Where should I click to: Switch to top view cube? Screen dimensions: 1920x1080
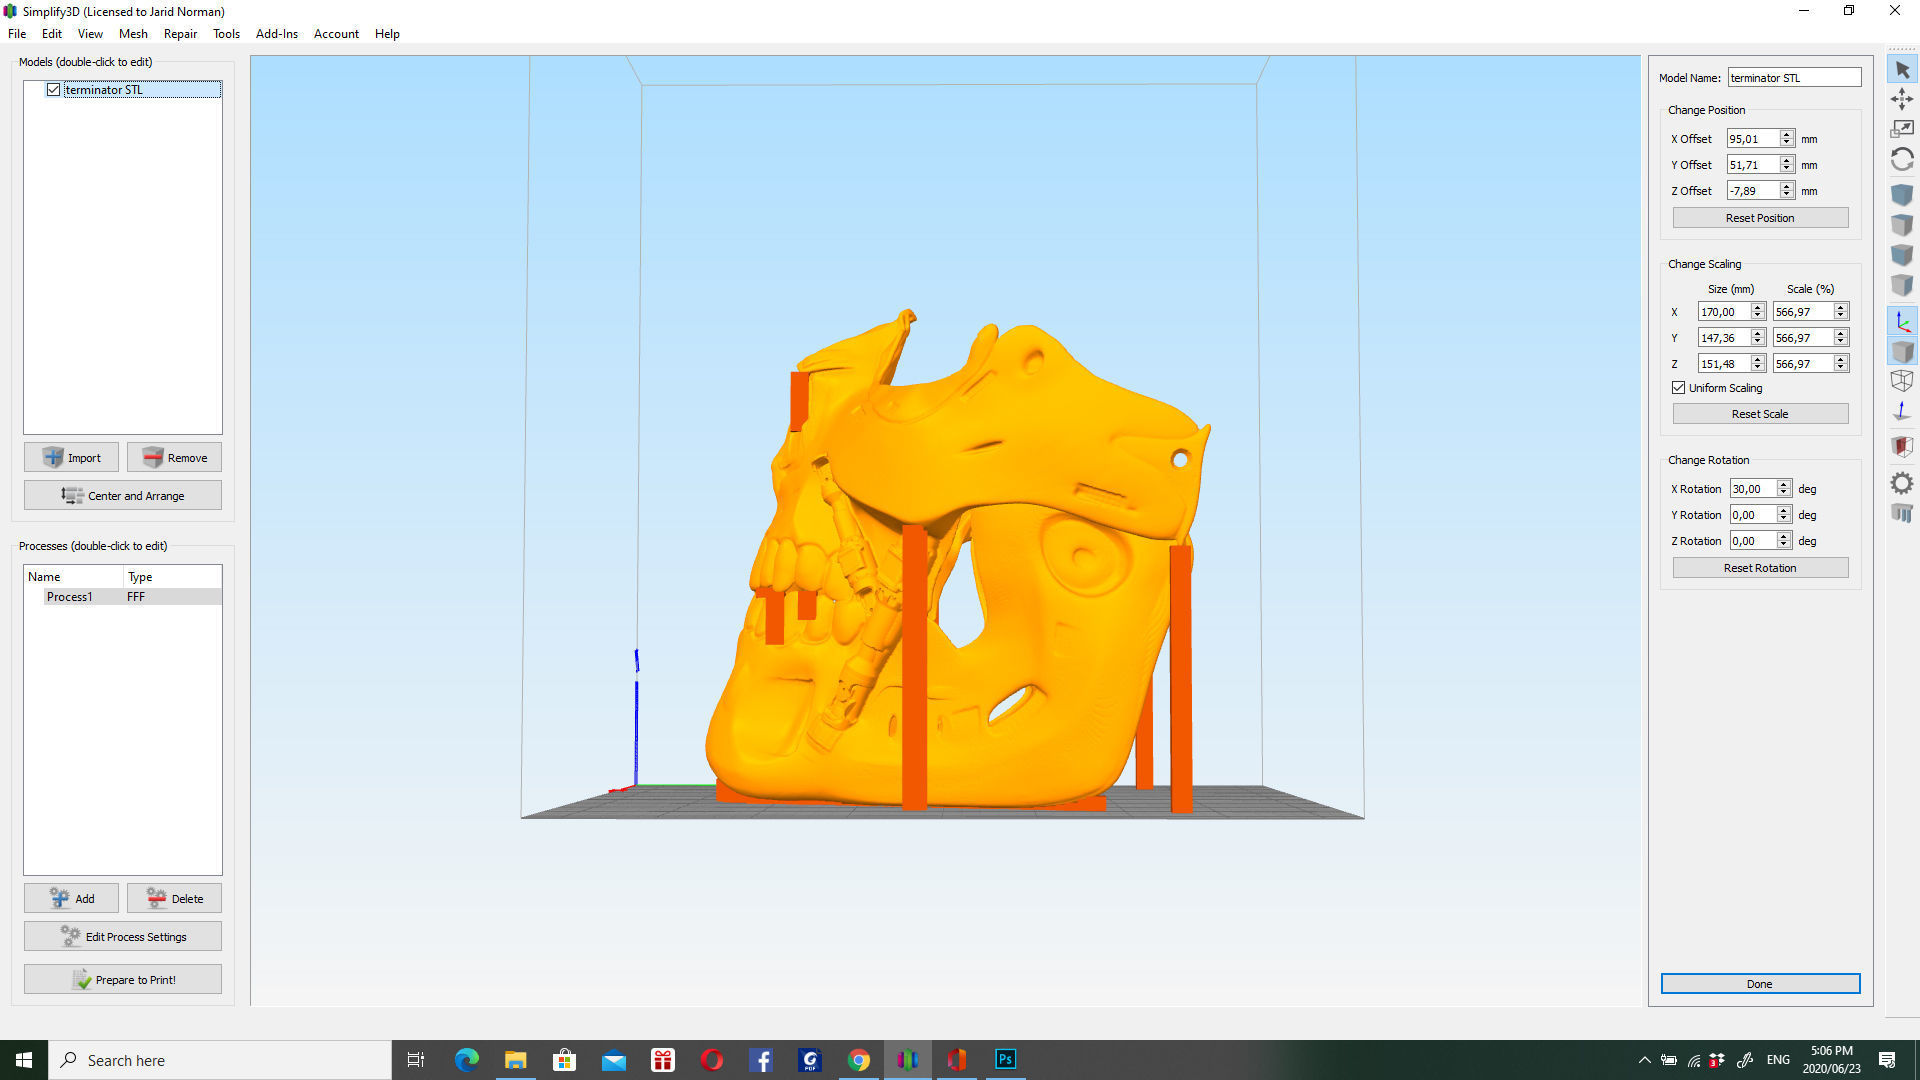[1902, 224]
